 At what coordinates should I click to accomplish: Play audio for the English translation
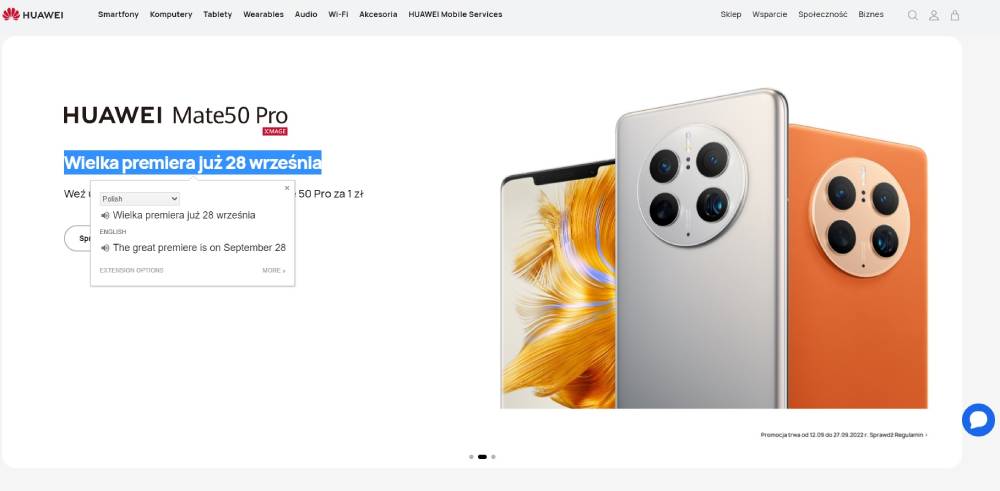(105, 248)
